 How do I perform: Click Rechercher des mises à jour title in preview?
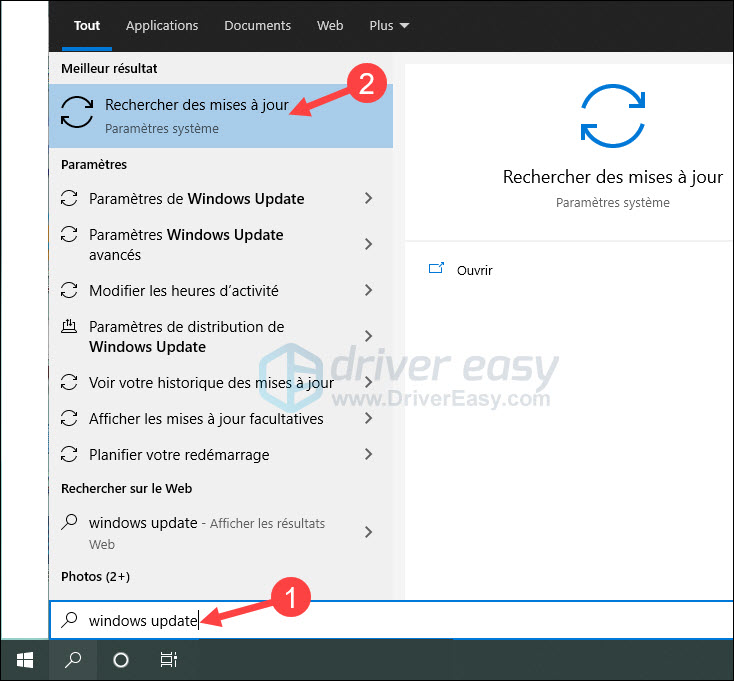(x=613, y=177)
